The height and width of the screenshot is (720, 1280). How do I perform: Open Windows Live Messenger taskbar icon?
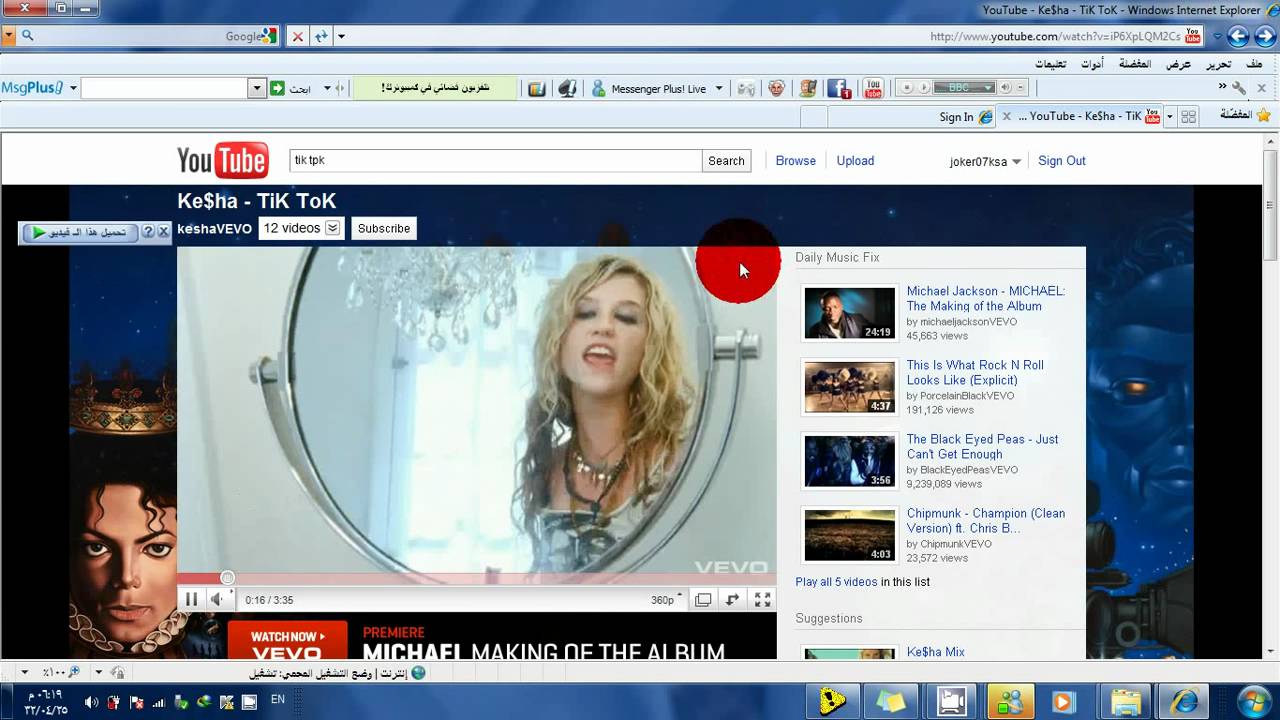click(x=1011, y=702)
